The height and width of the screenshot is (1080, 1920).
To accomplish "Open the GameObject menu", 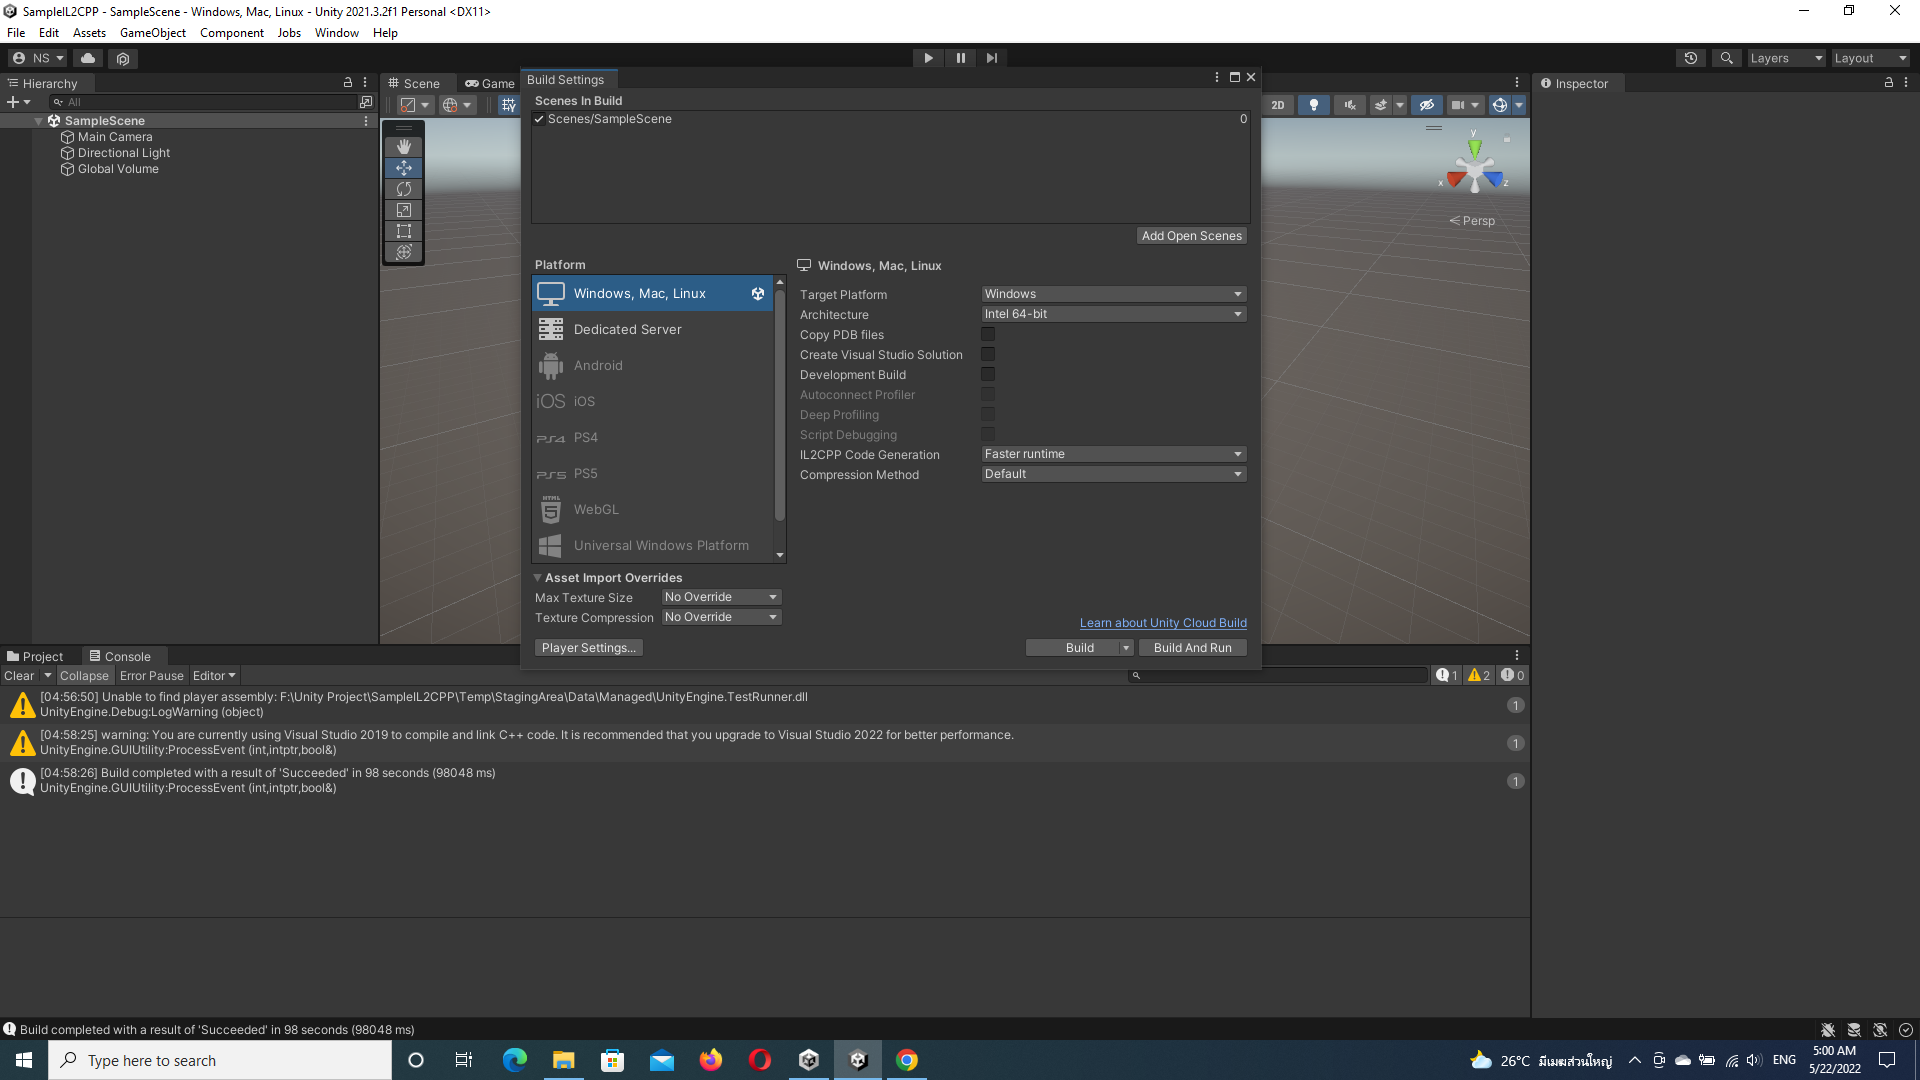I will (x=152, y=32).
